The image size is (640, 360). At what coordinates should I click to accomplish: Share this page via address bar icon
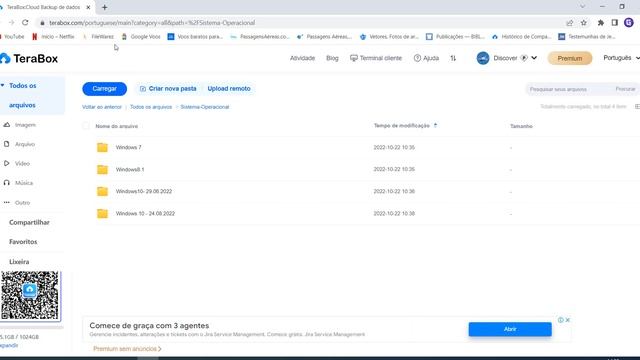(x=569, y=23)
